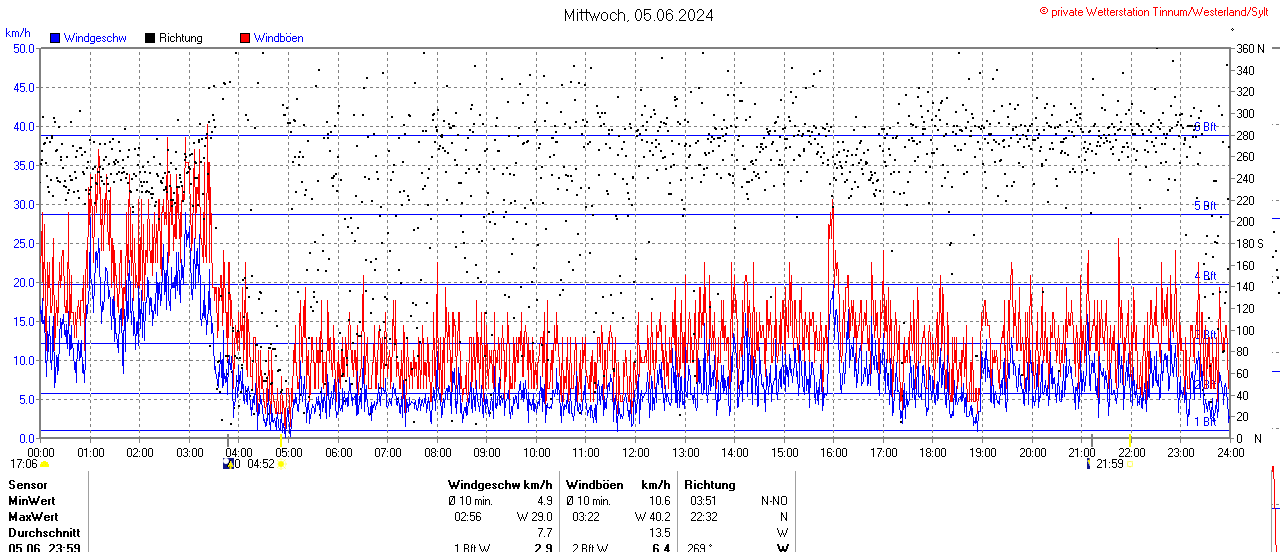1280x552 pixels.
Task: Click the 5 Bft threshold label
Action: (x=1205, y=206)
